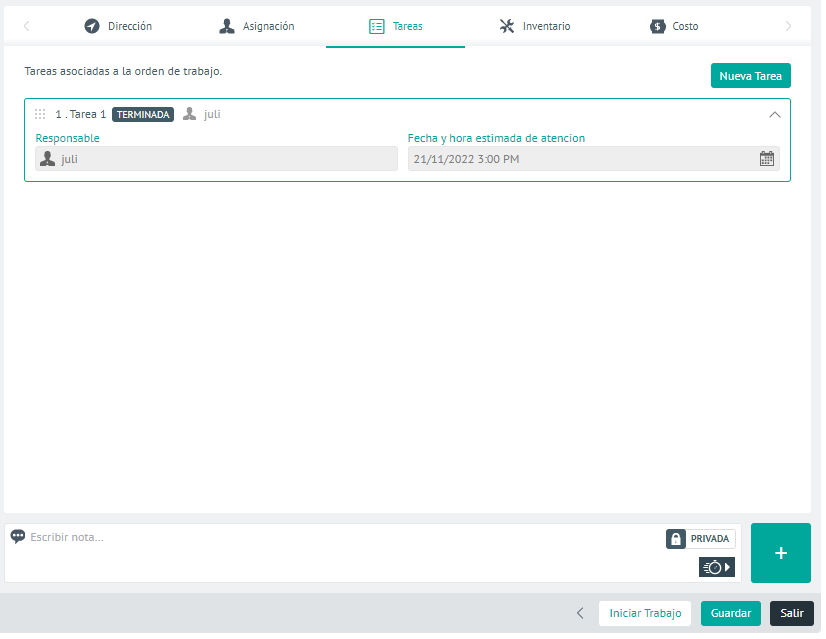Create a Nueva Tarea
This screenshot has height=639, width=826.
(750, 75)
